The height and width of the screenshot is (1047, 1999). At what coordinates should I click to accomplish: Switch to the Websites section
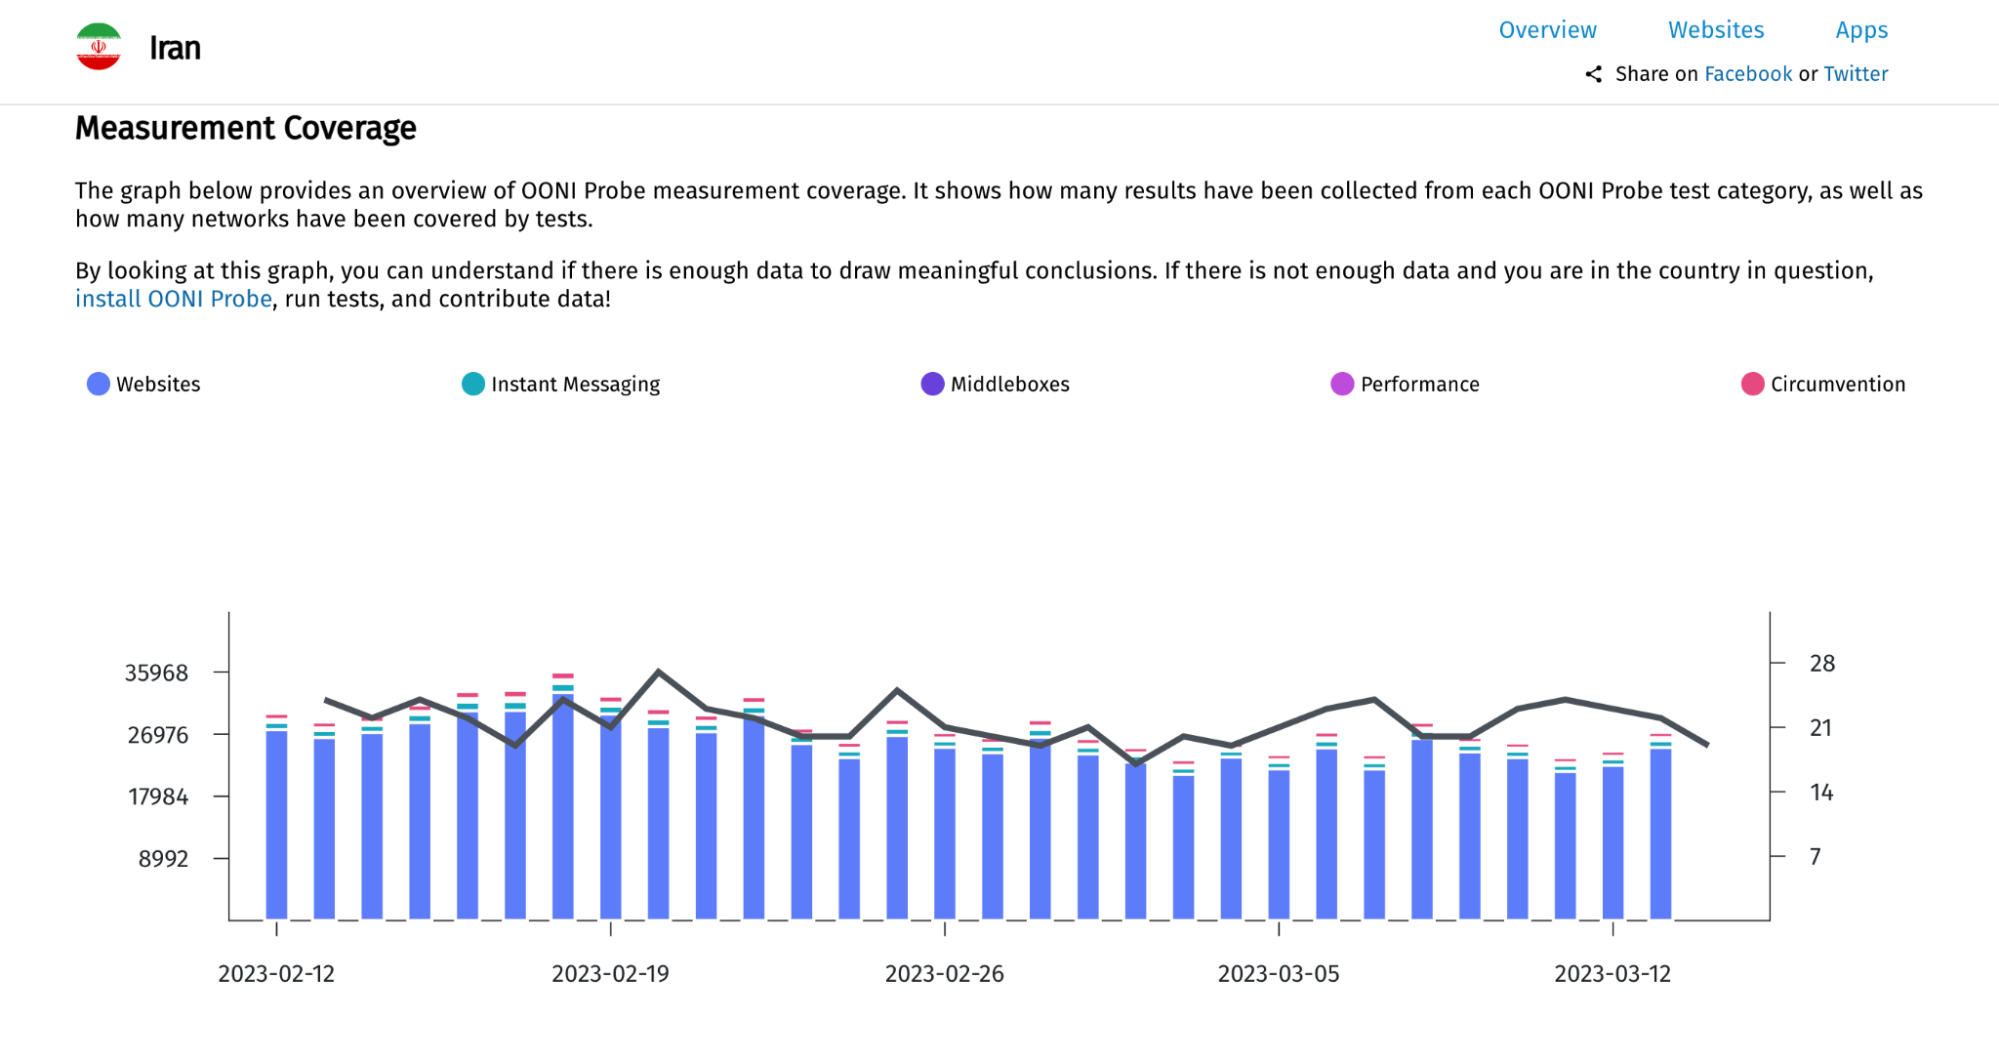coord(1715,30)
